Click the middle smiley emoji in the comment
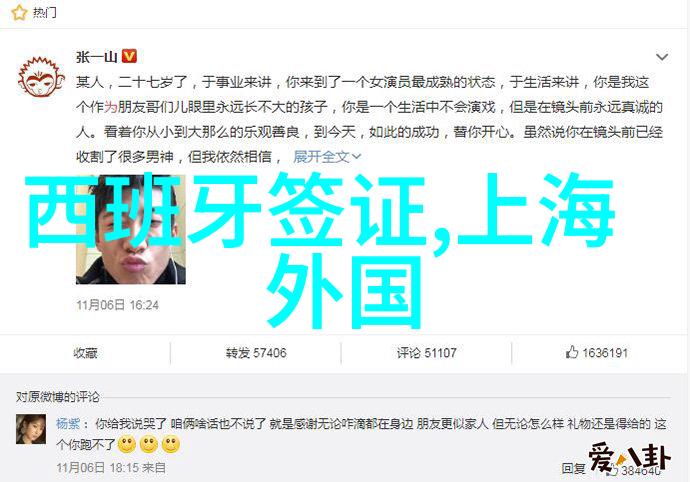Screen dimensions: 690x482 click(x=149, y=444)
